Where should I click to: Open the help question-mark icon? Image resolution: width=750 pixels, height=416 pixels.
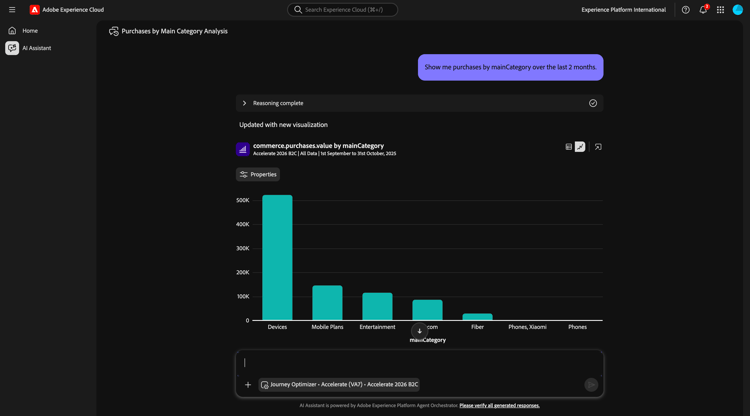pos(685,10)
